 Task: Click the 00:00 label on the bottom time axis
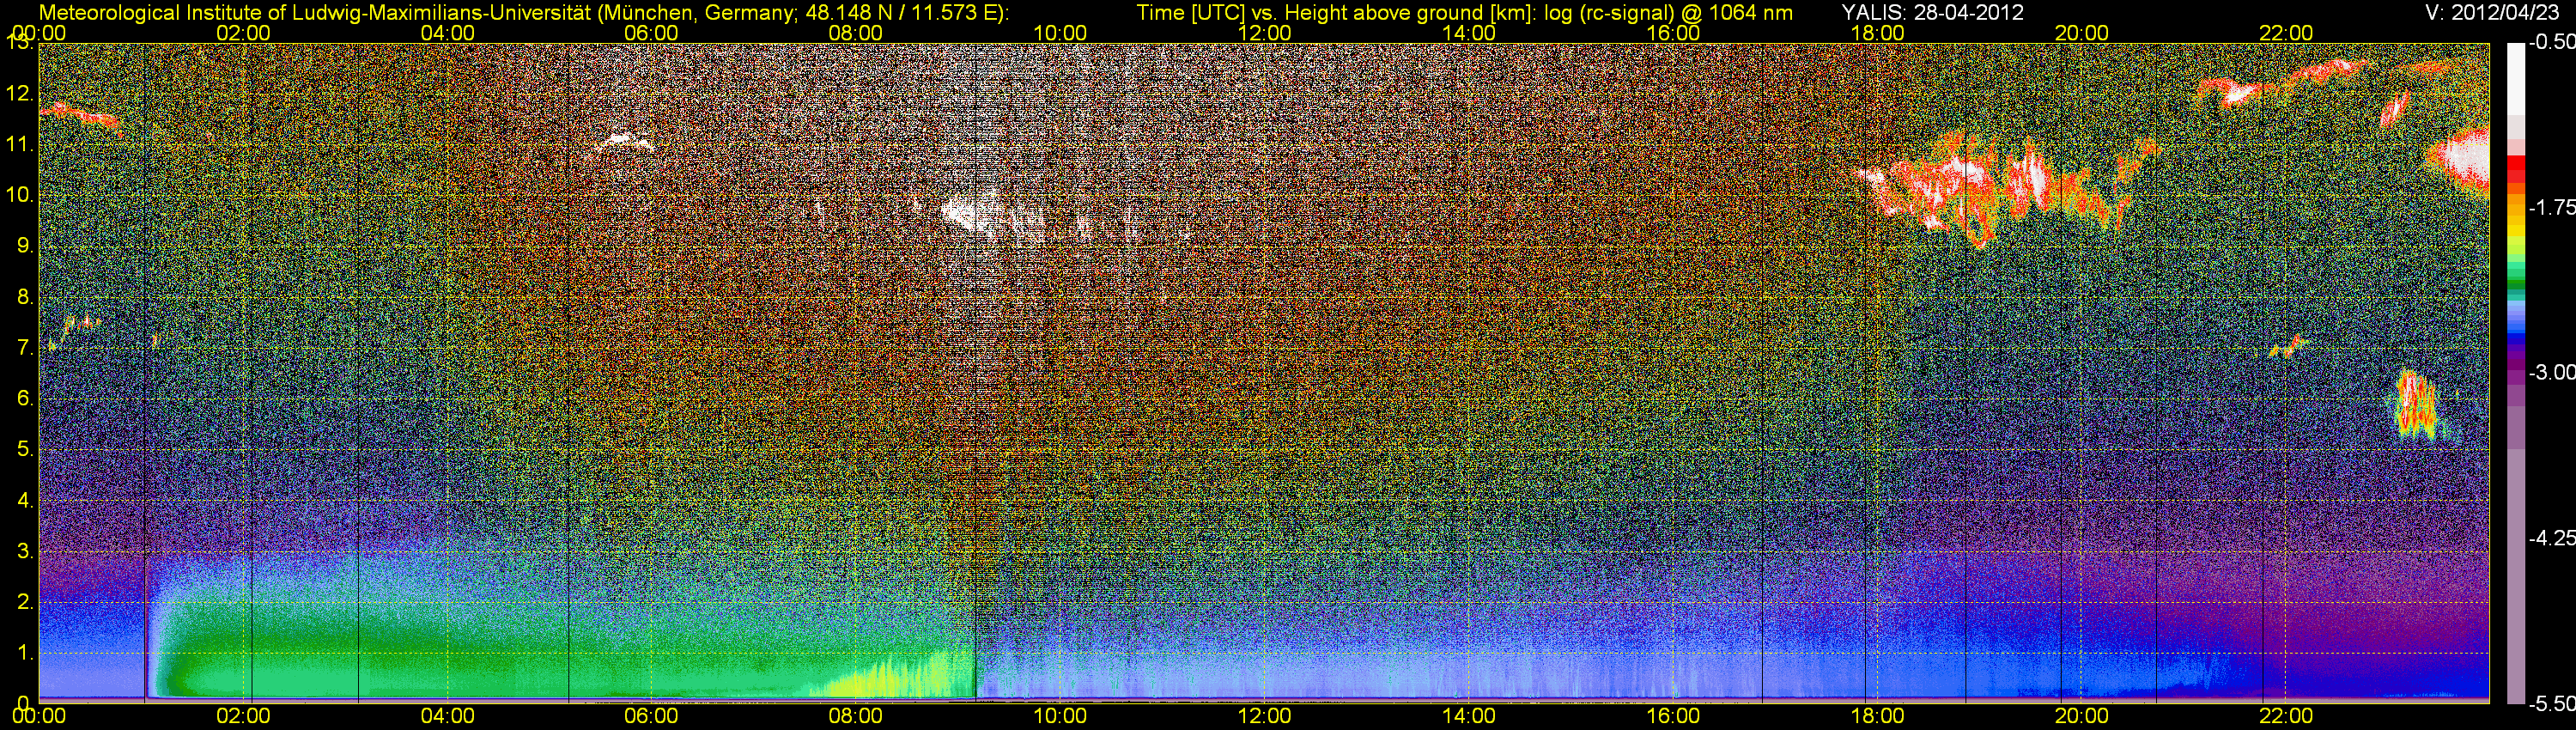click(39, 716)
